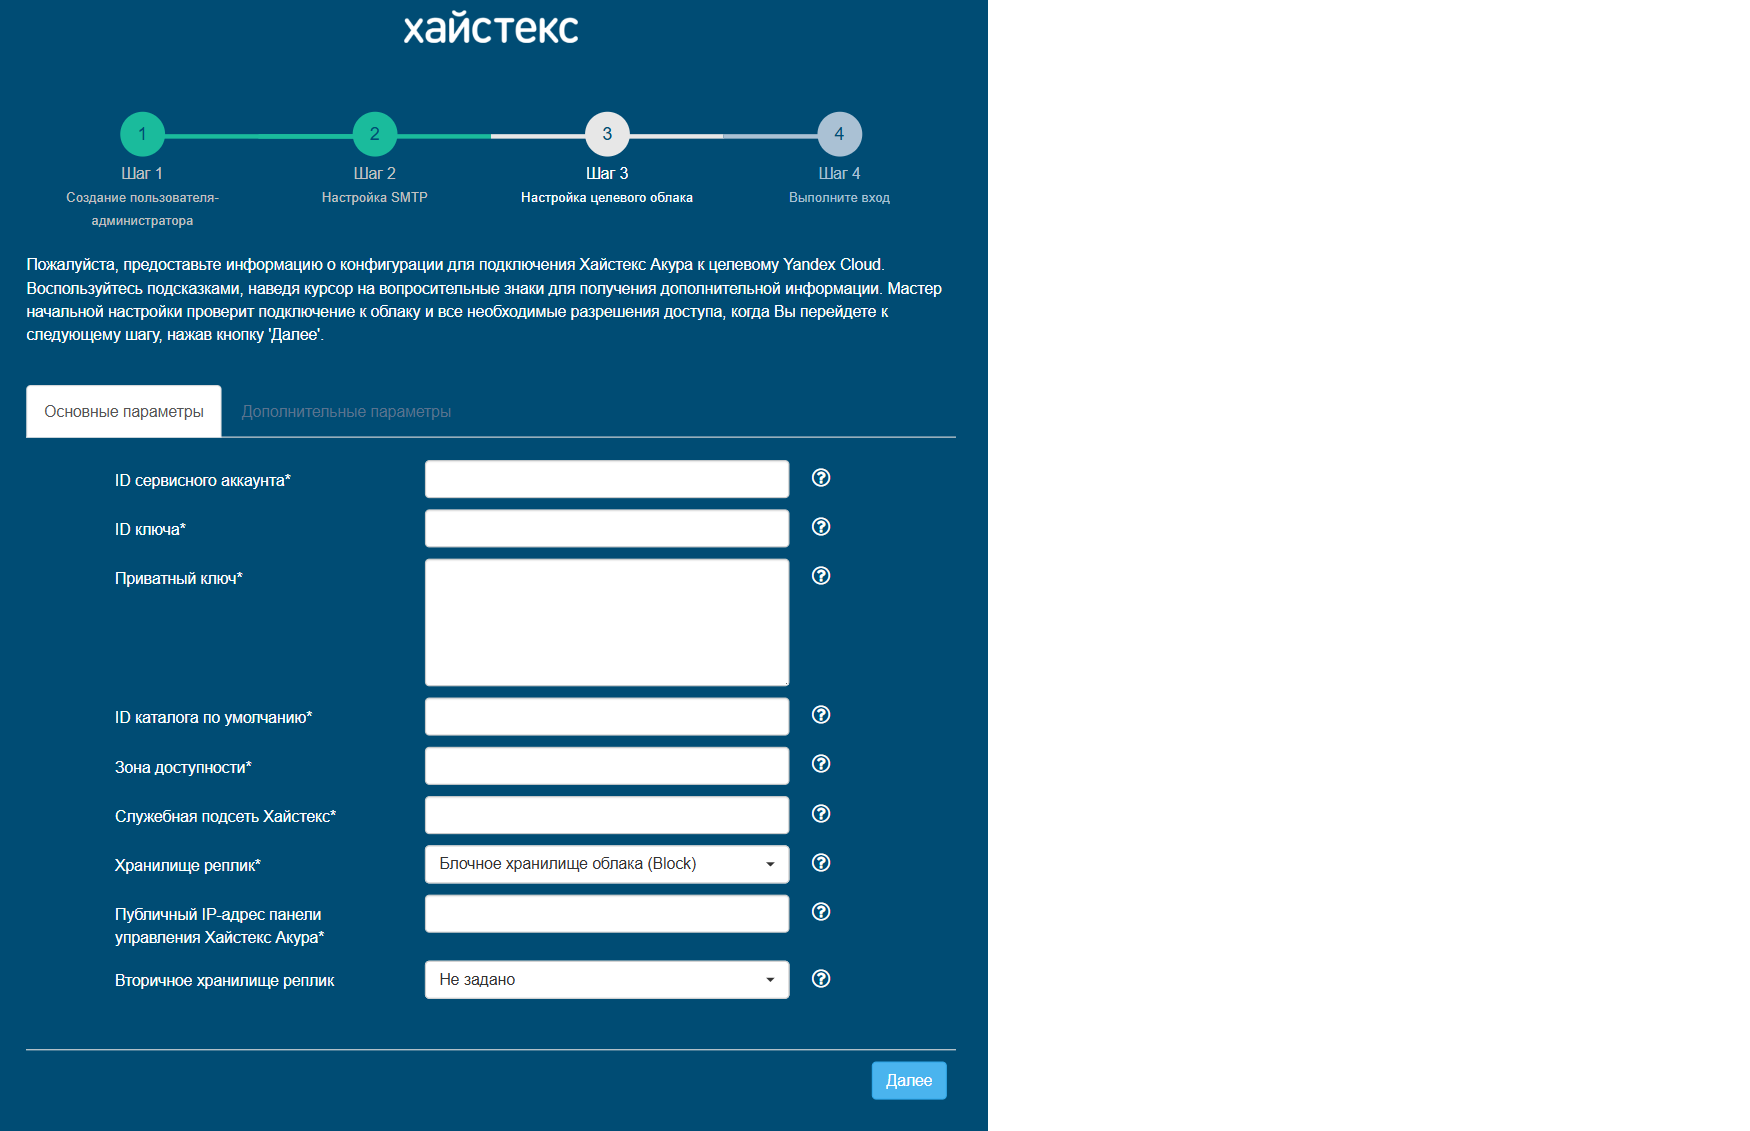Click 'ID ключа*' field label
The width and height of the screenshot is (1750, 1131).
pos(150,530)
